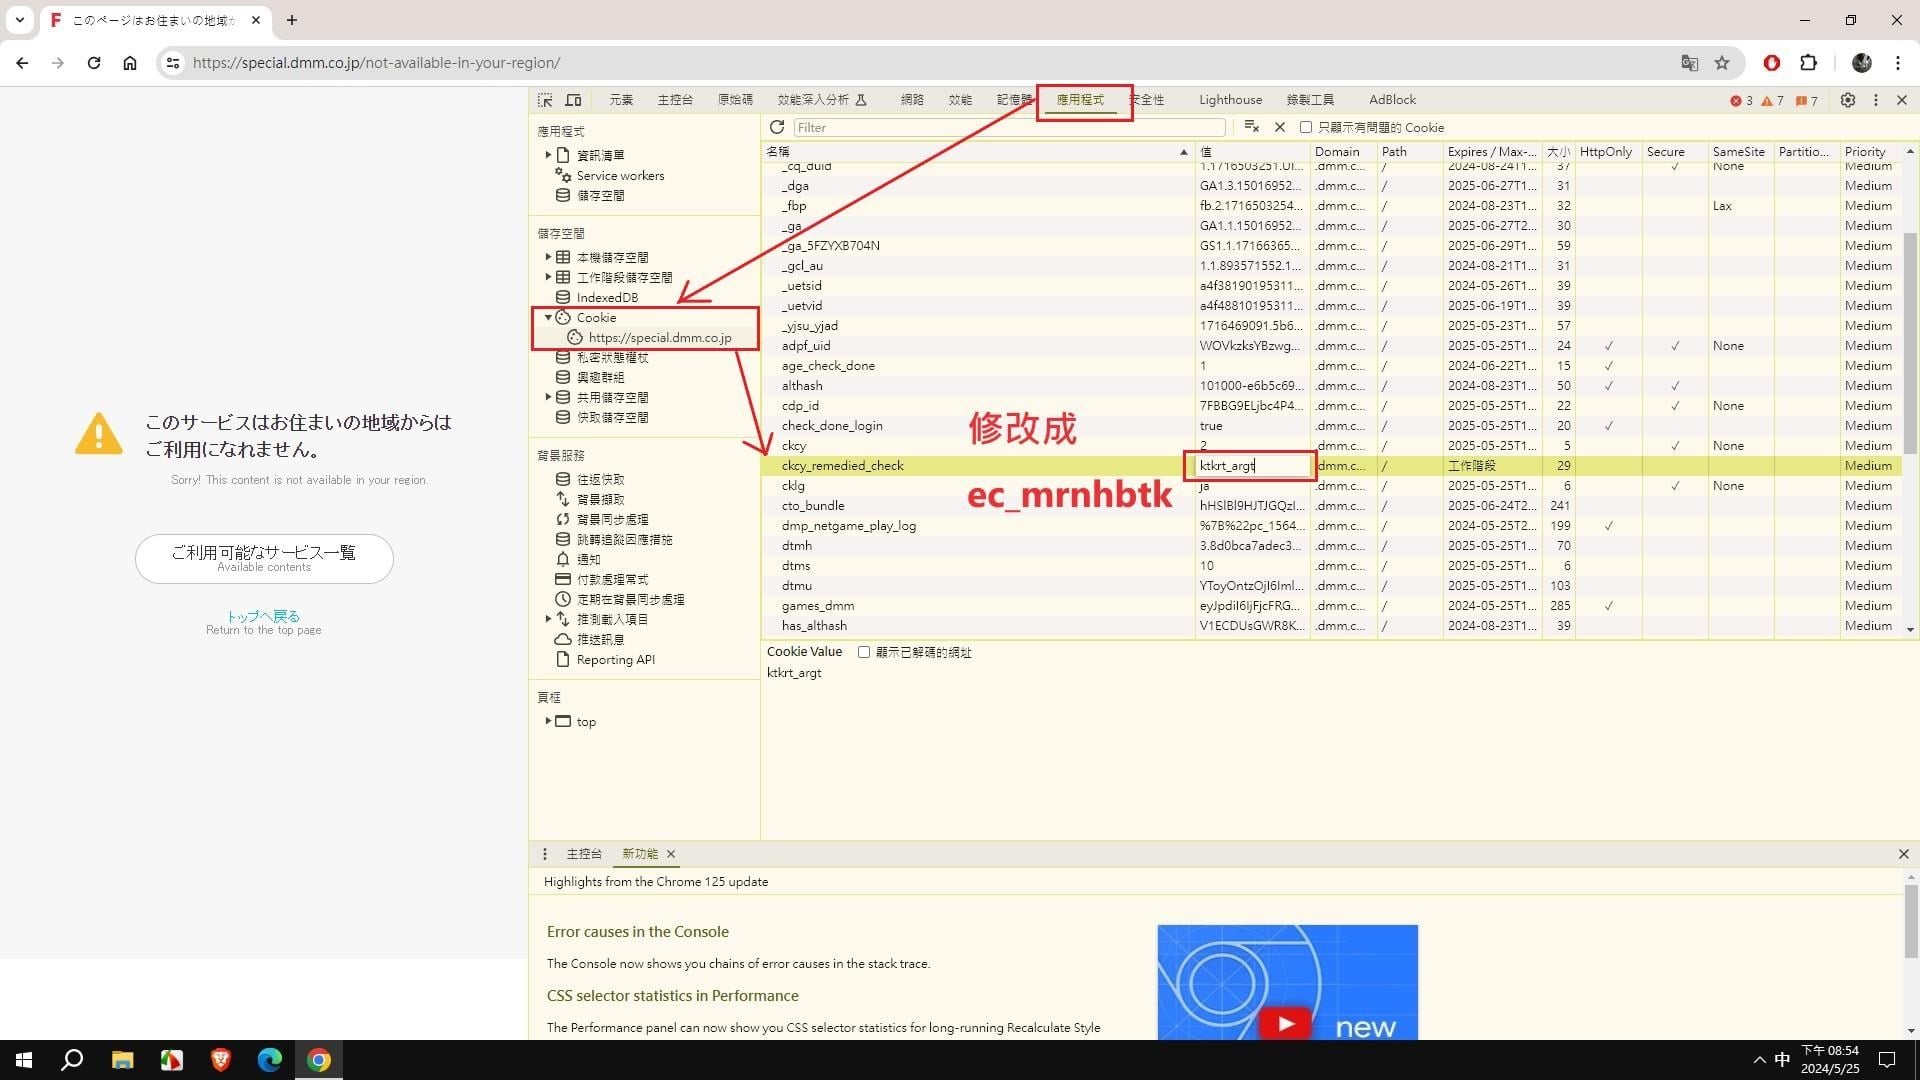Open the DevTools three-dot menu
The width and height of the screenshot is (1920, 1080).
point(1876,100)
